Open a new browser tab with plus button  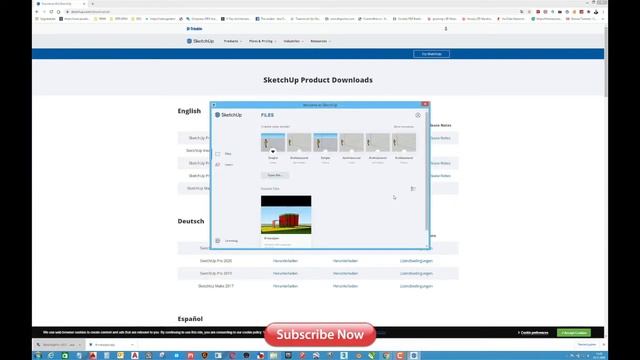coord(93,4)
